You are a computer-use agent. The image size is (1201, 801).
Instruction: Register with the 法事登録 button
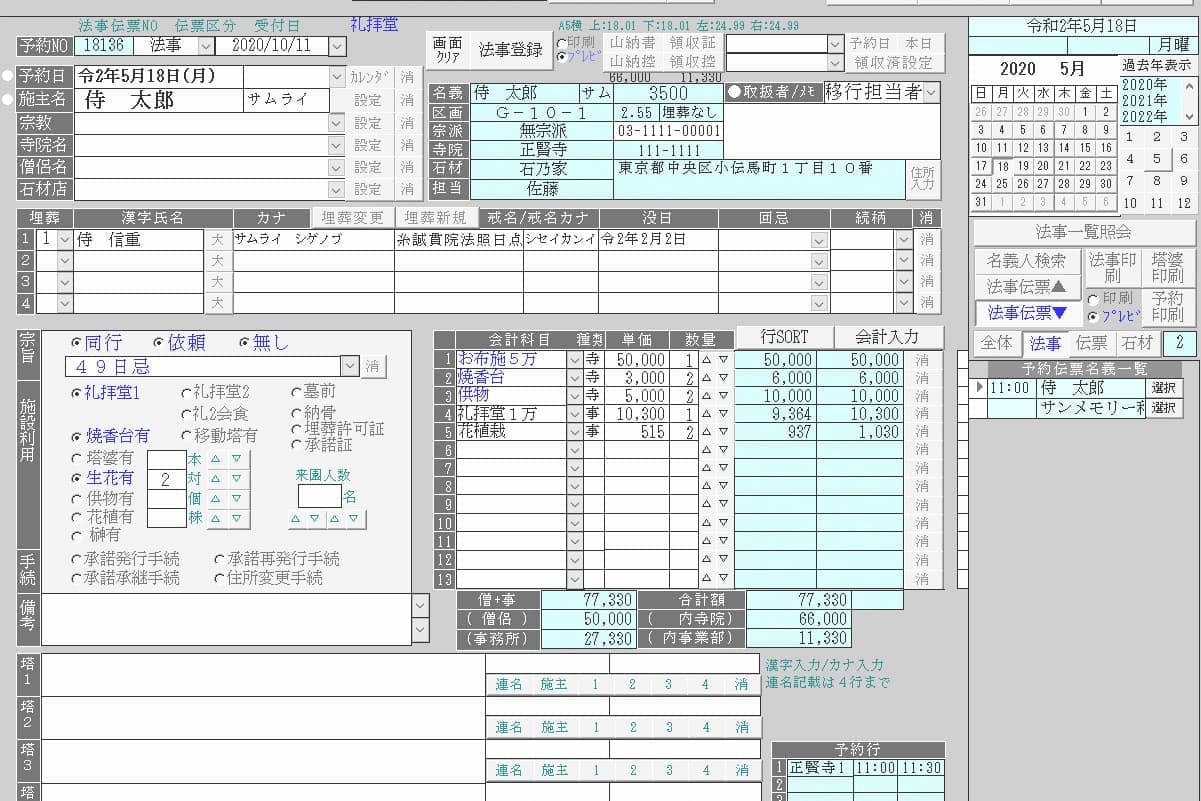[x=510, y=49]
